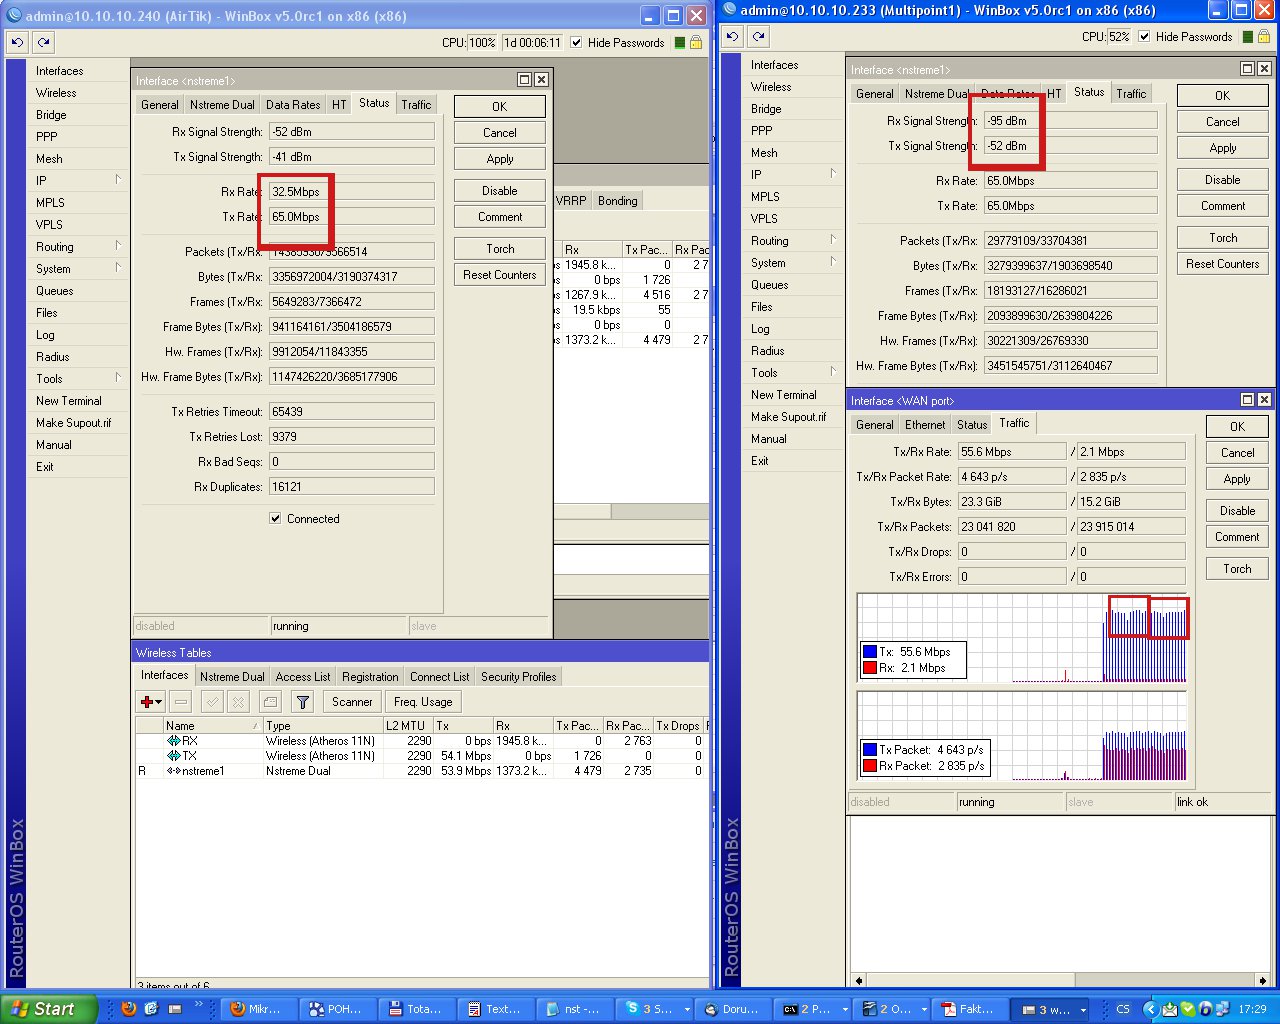Viewport: 1280px width, 1024px height.
Task: Click the remove minus button in Wireless Tables
Action: 181,702
